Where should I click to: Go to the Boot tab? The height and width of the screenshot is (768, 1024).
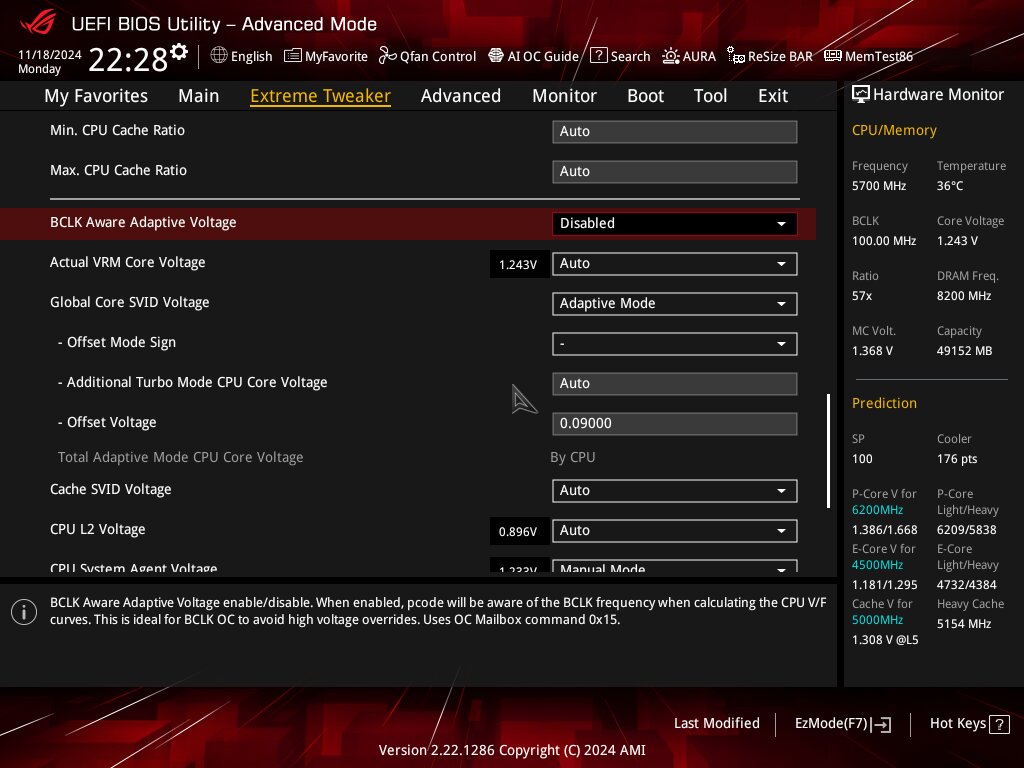[x=645, y=96]
